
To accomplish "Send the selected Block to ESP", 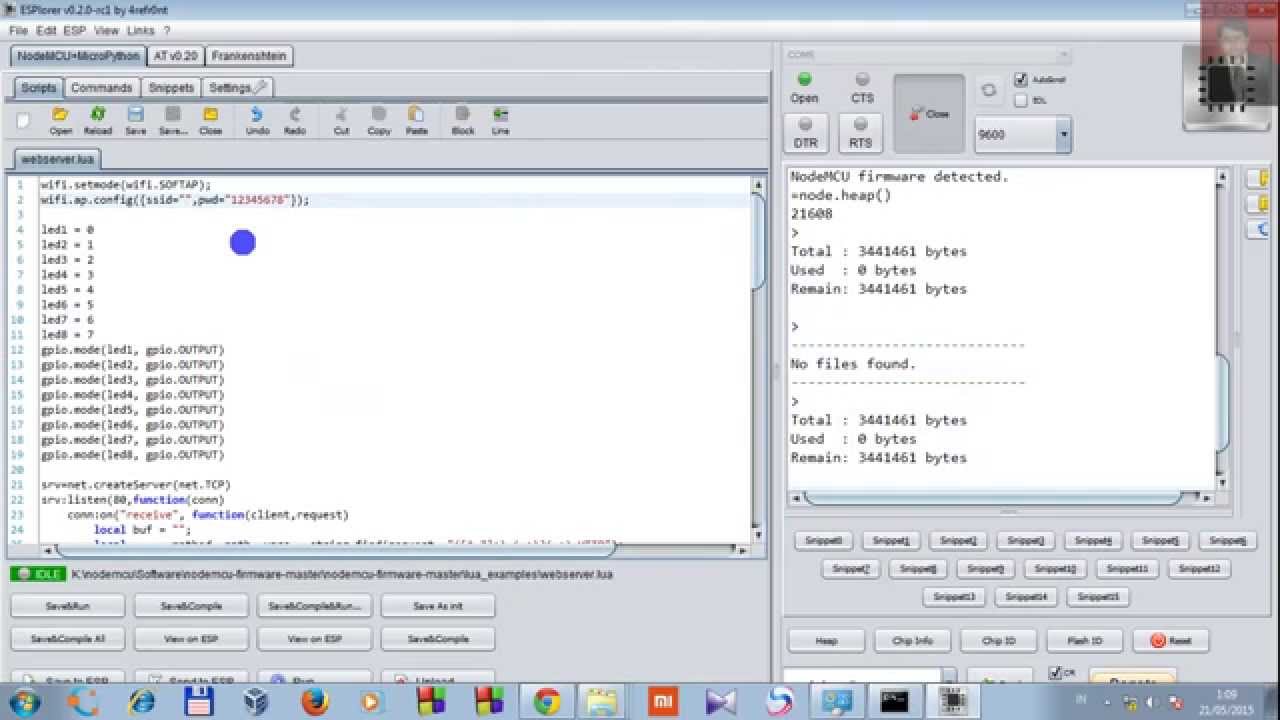I will (463, 121).
